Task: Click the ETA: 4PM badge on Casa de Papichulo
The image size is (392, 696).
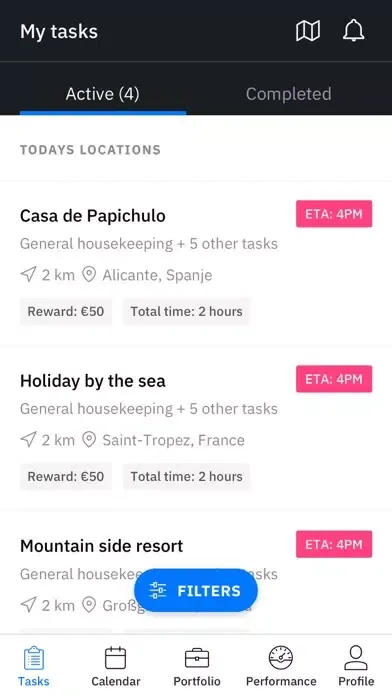Action: tap(334, 214)
